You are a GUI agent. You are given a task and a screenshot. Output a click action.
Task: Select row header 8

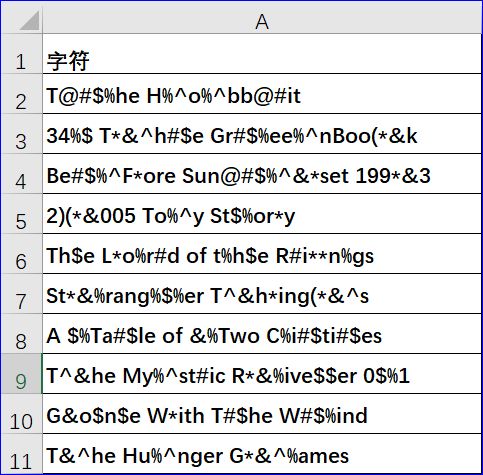pyautogui.click(x=22, y=334)
